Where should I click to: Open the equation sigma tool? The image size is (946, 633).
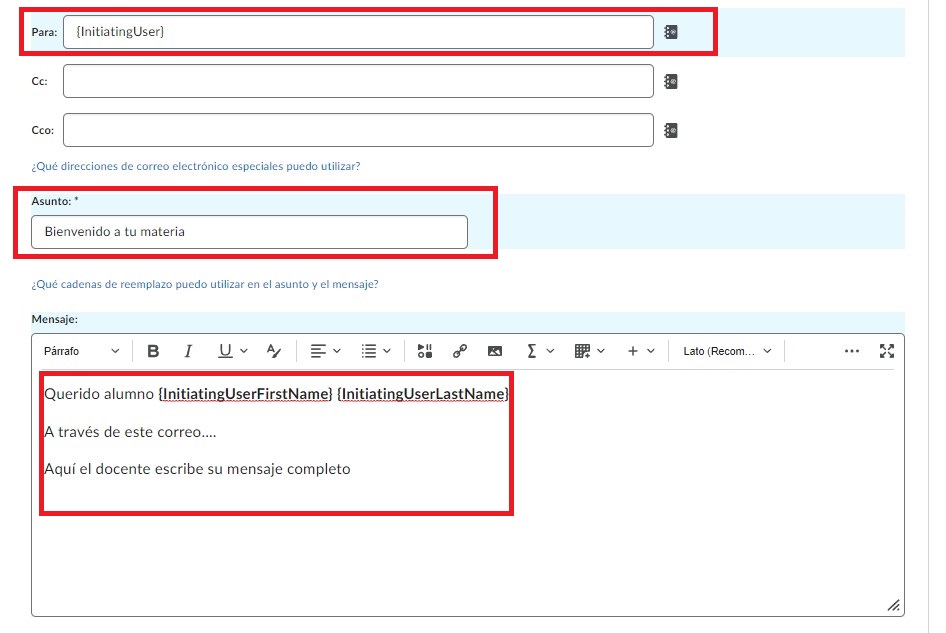pyautogui.click(x=539, y=351)
